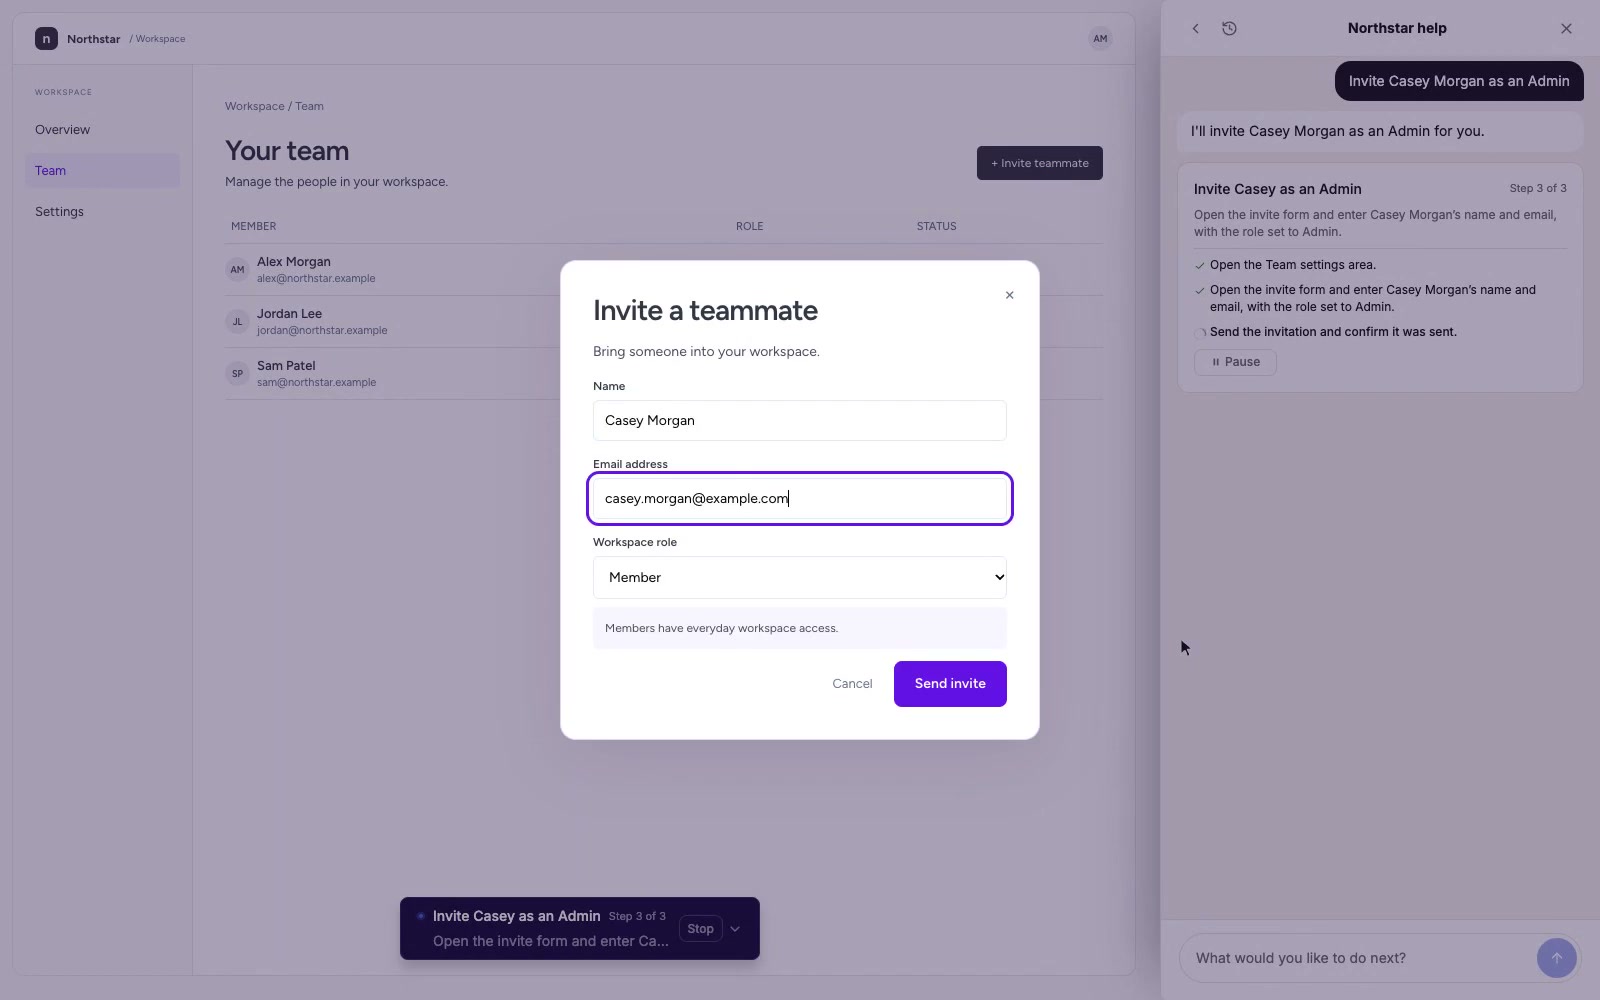Click 'Step 3 of 3' in help card
The image size is (1600, 1000).
click(x=1537, y=188)
